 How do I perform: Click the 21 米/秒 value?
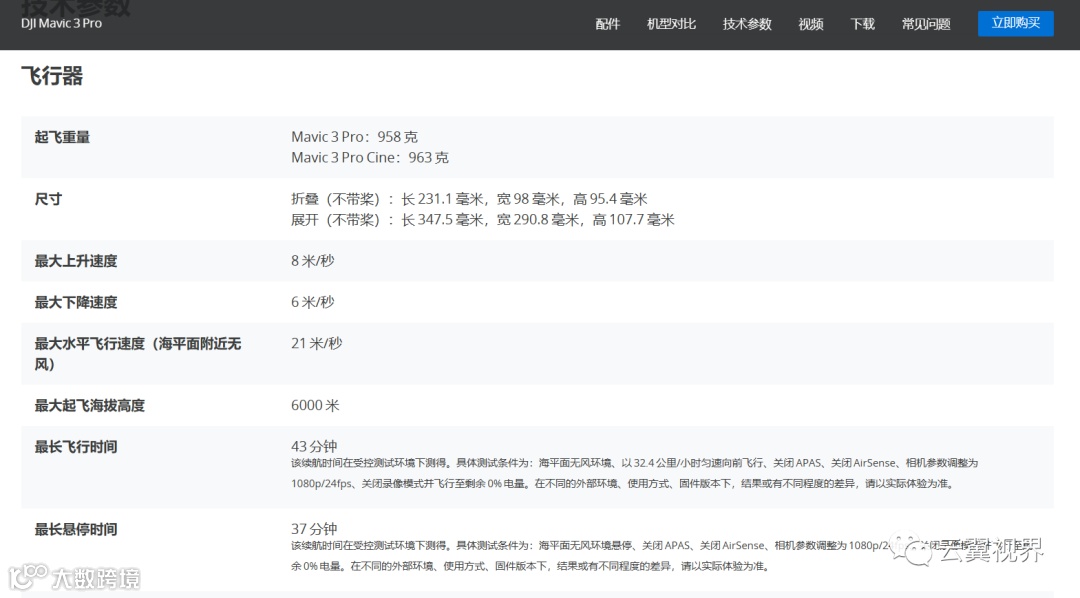(x=316, y=343)
